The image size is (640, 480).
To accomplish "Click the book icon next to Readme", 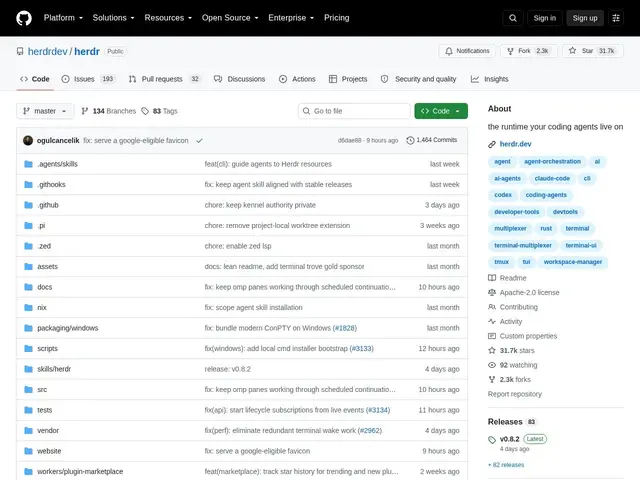I will [492, 278].
